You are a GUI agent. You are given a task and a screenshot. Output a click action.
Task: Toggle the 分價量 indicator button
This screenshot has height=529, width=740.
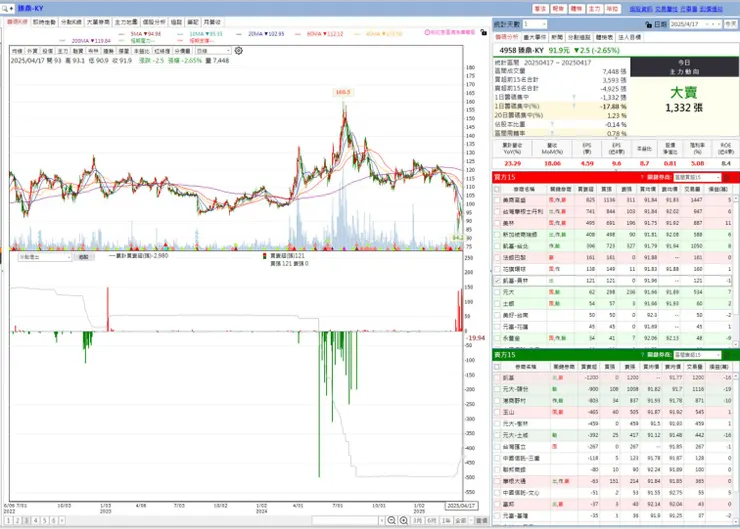[x=183, y=51]
